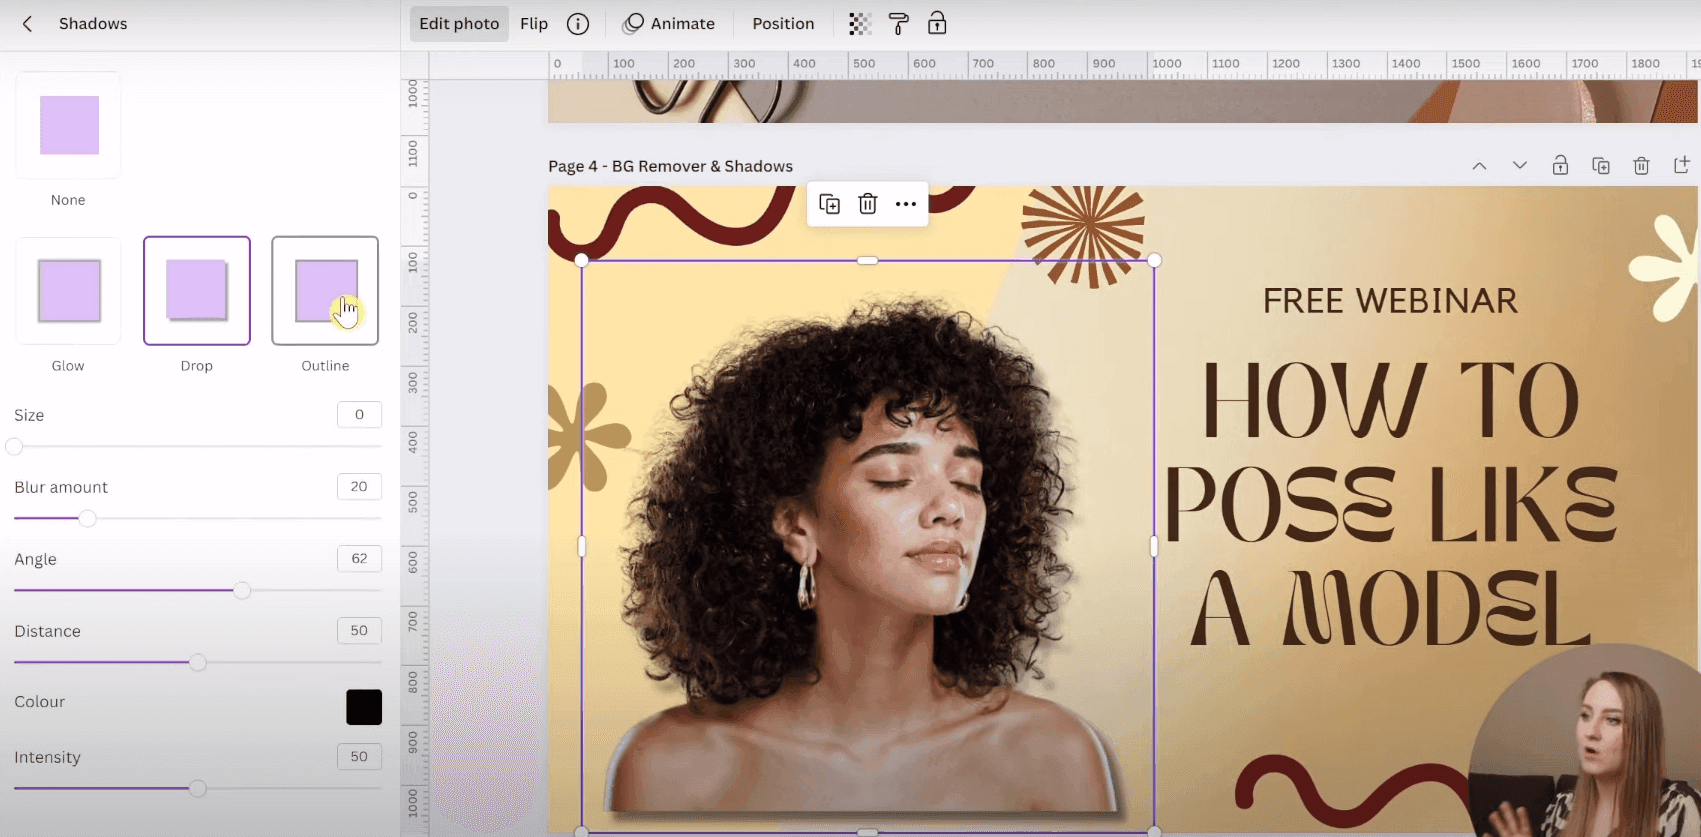Duplicate Page 4 using the page header icon
The height and width of the screenshot is (837, 1701).
[x=1601, y=166]
